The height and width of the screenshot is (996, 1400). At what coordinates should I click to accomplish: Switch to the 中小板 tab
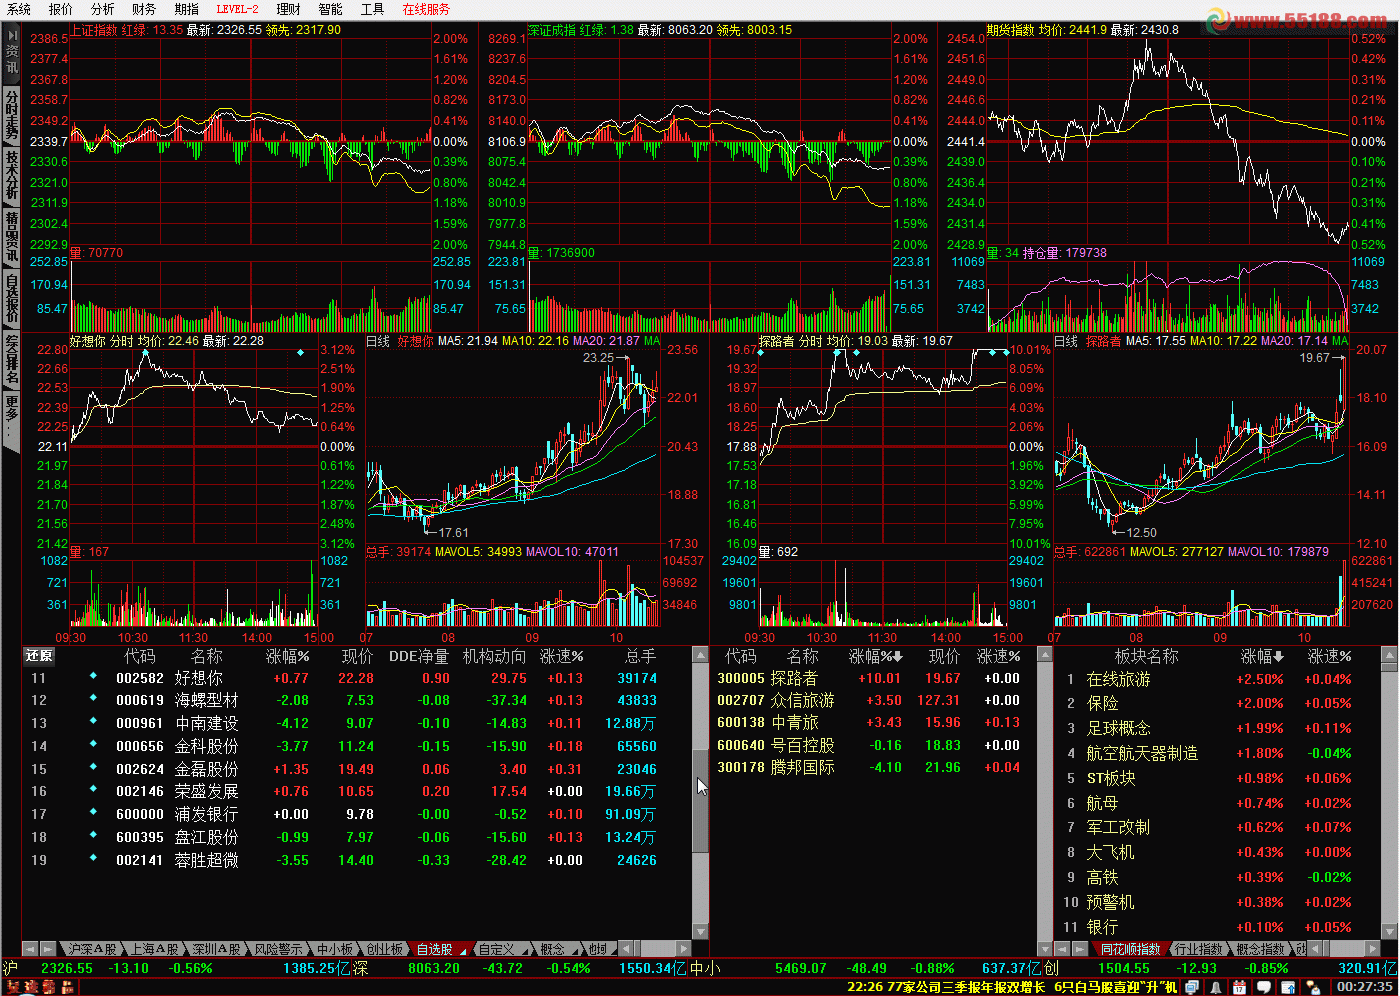click(x=335, y=949)
